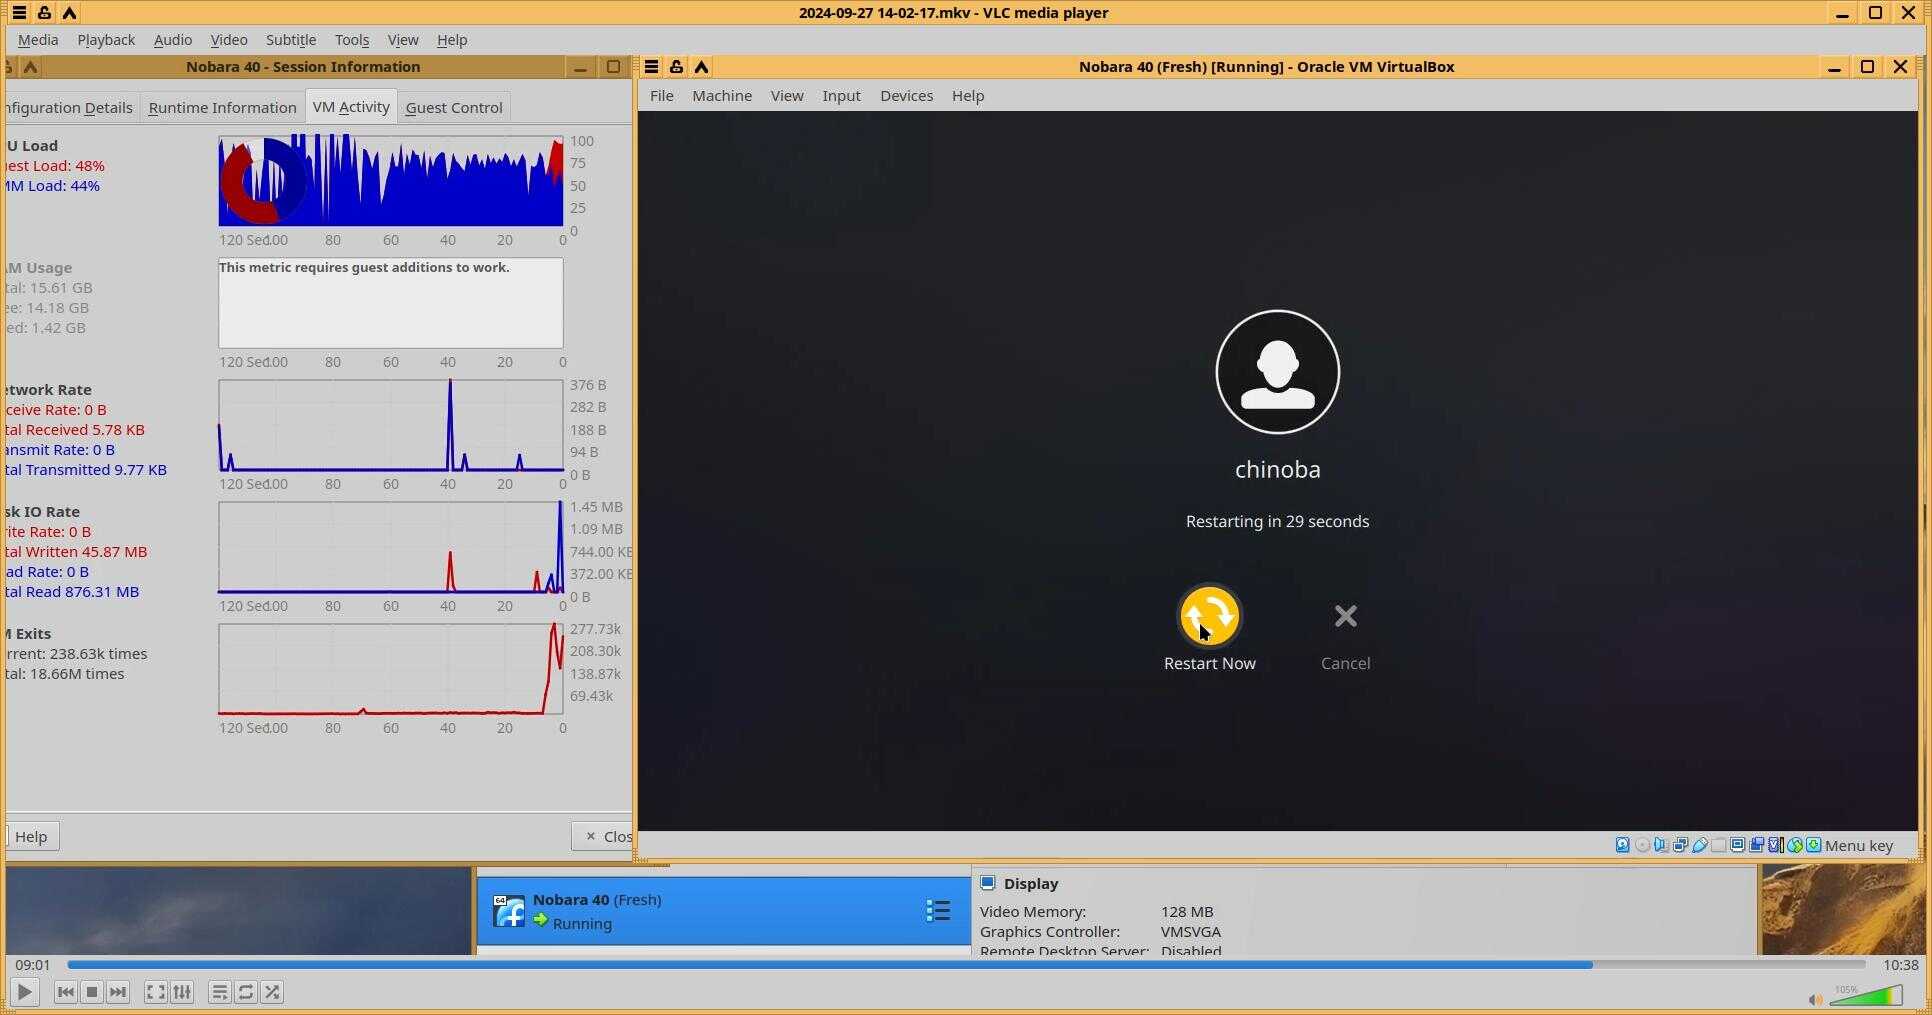Screen dimensions: 1932x1015
Task: Select the VM Activity tab
Action: coord(351,106)
